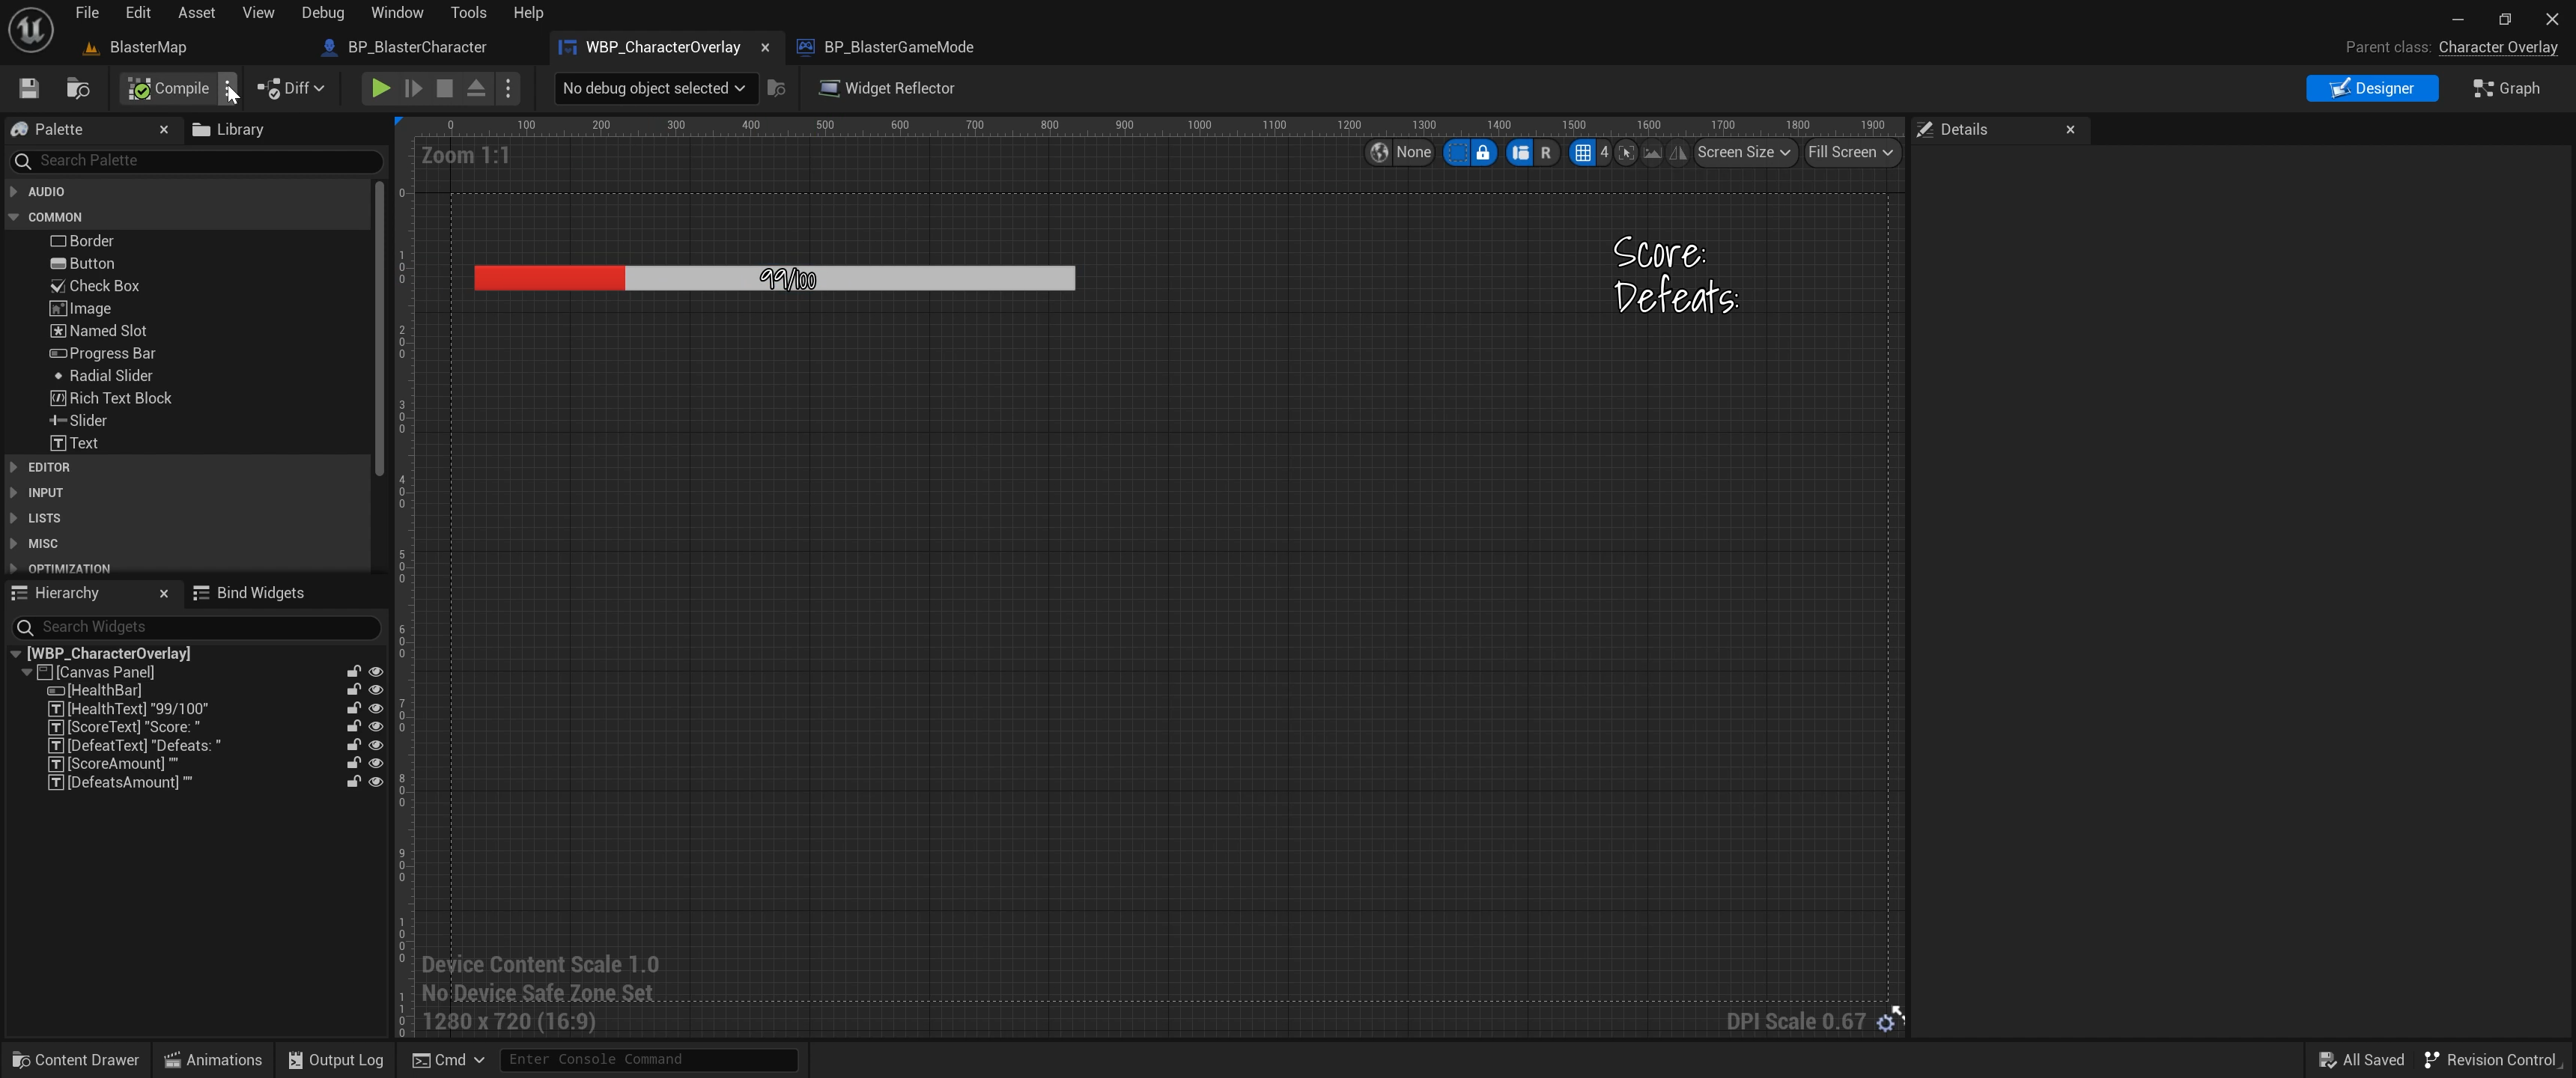Open the Widget Reflector

[886, 88]
